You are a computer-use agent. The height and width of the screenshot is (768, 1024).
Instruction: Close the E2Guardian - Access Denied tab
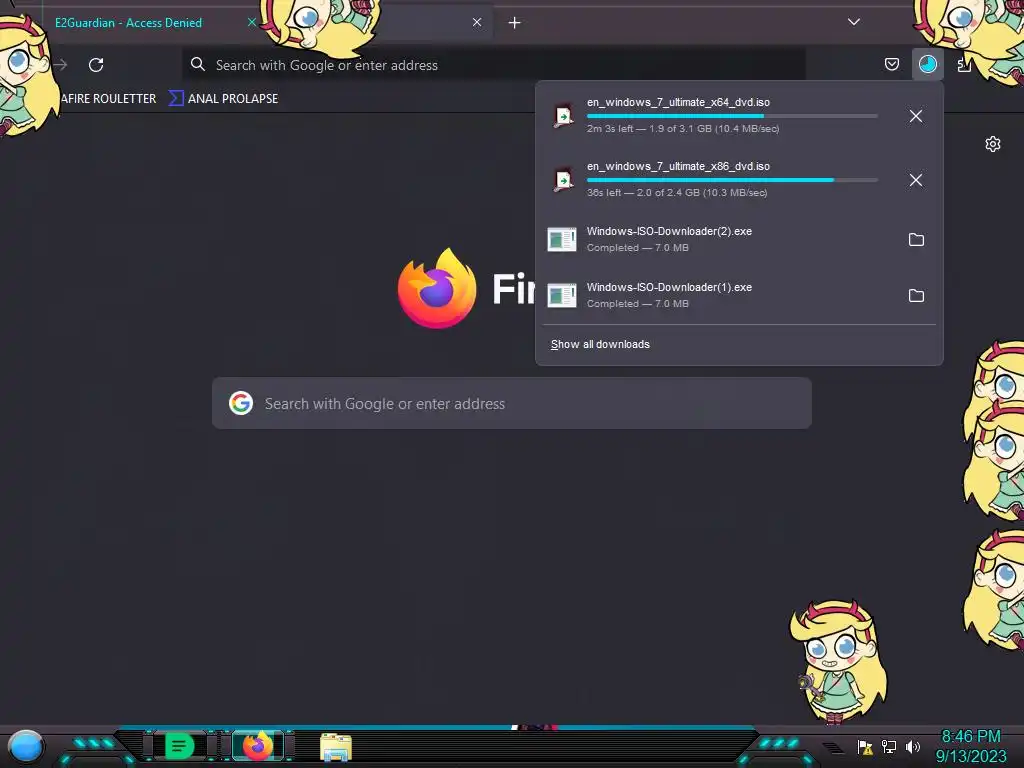pos(251,22)
